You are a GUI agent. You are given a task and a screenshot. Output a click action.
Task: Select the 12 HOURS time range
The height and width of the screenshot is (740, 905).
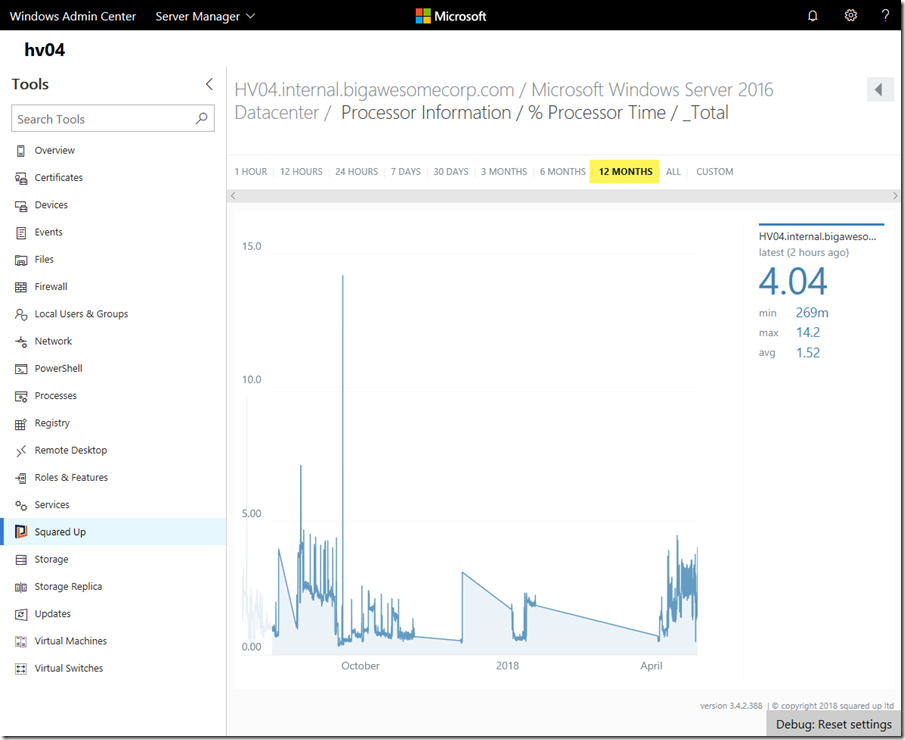301,171
